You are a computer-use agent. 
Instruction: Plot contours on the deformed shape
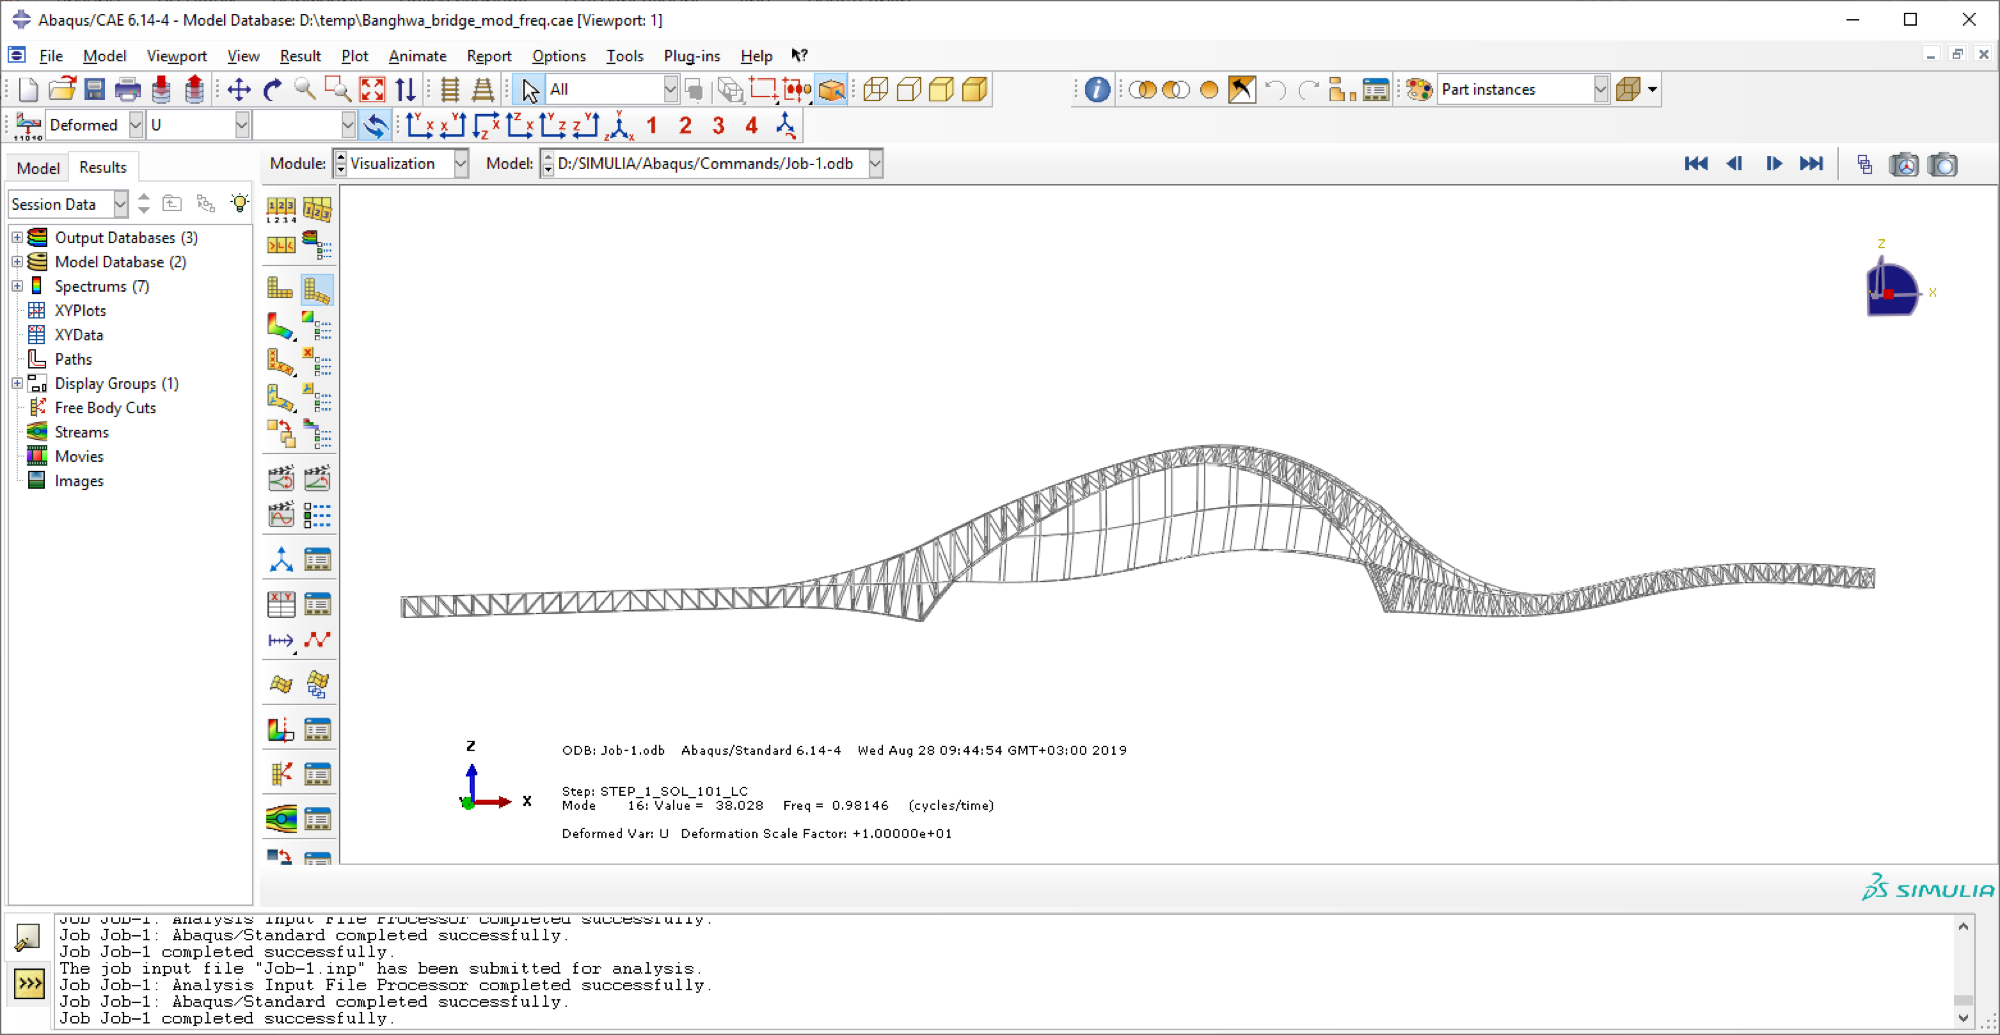pyautogui.click(x=281, y=326)
